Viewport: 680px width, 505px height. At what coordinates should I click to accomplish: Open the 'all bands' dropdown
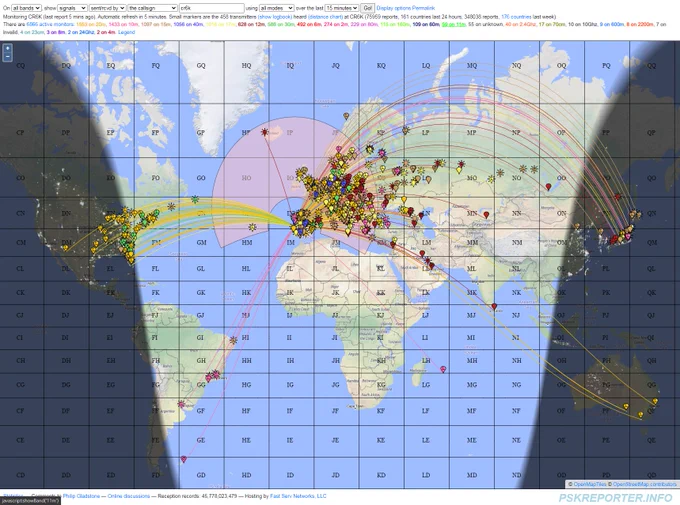click(26, 8)
